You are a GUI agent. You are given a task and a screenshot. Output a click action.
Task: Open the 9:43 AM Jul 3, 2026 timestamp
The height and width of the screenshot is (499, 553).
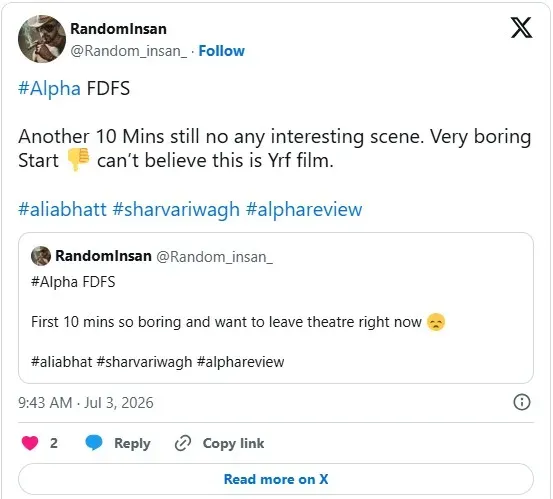tap(86, 402)
